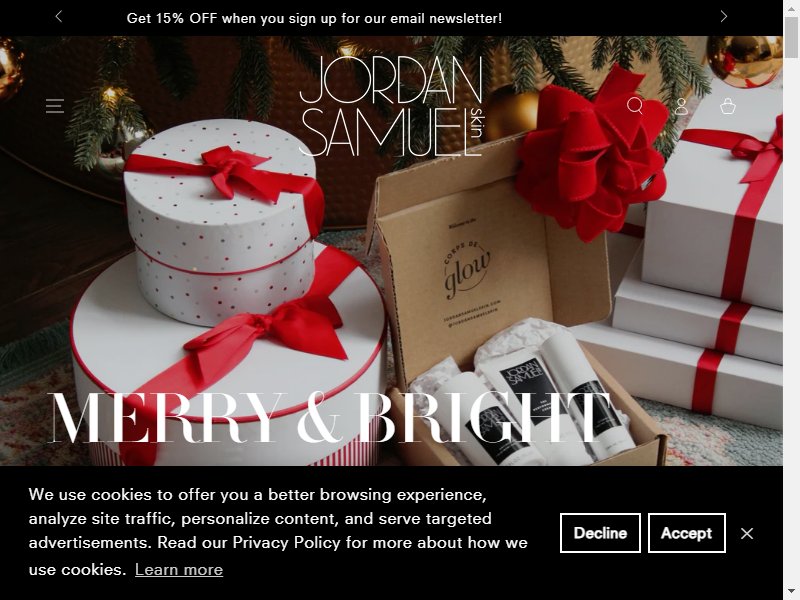The width and height of the screenshot is (800, 600).
Task: Show previous announcement with left arrow
Action: click(59, 17)
